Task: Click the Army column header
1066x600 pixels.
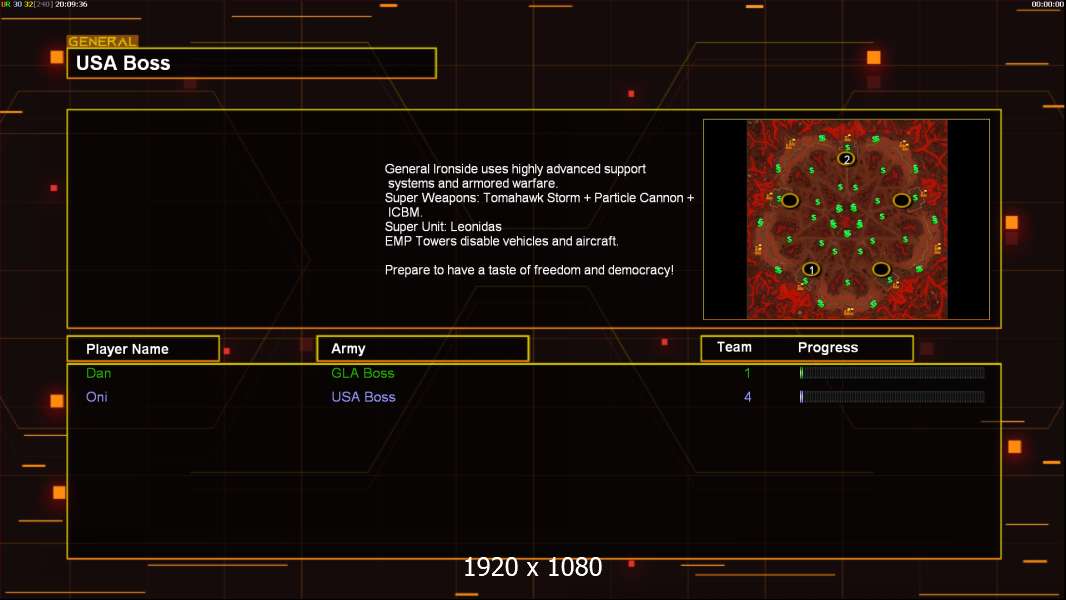Action: (423, 349)
